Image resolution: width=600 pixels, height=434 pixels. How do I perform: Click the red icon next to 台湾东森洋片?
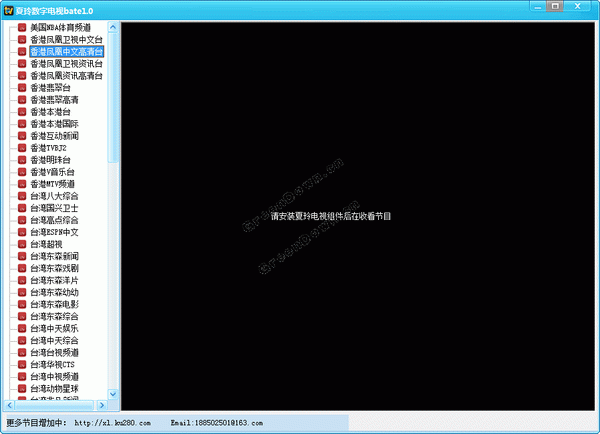pos(22,280)
